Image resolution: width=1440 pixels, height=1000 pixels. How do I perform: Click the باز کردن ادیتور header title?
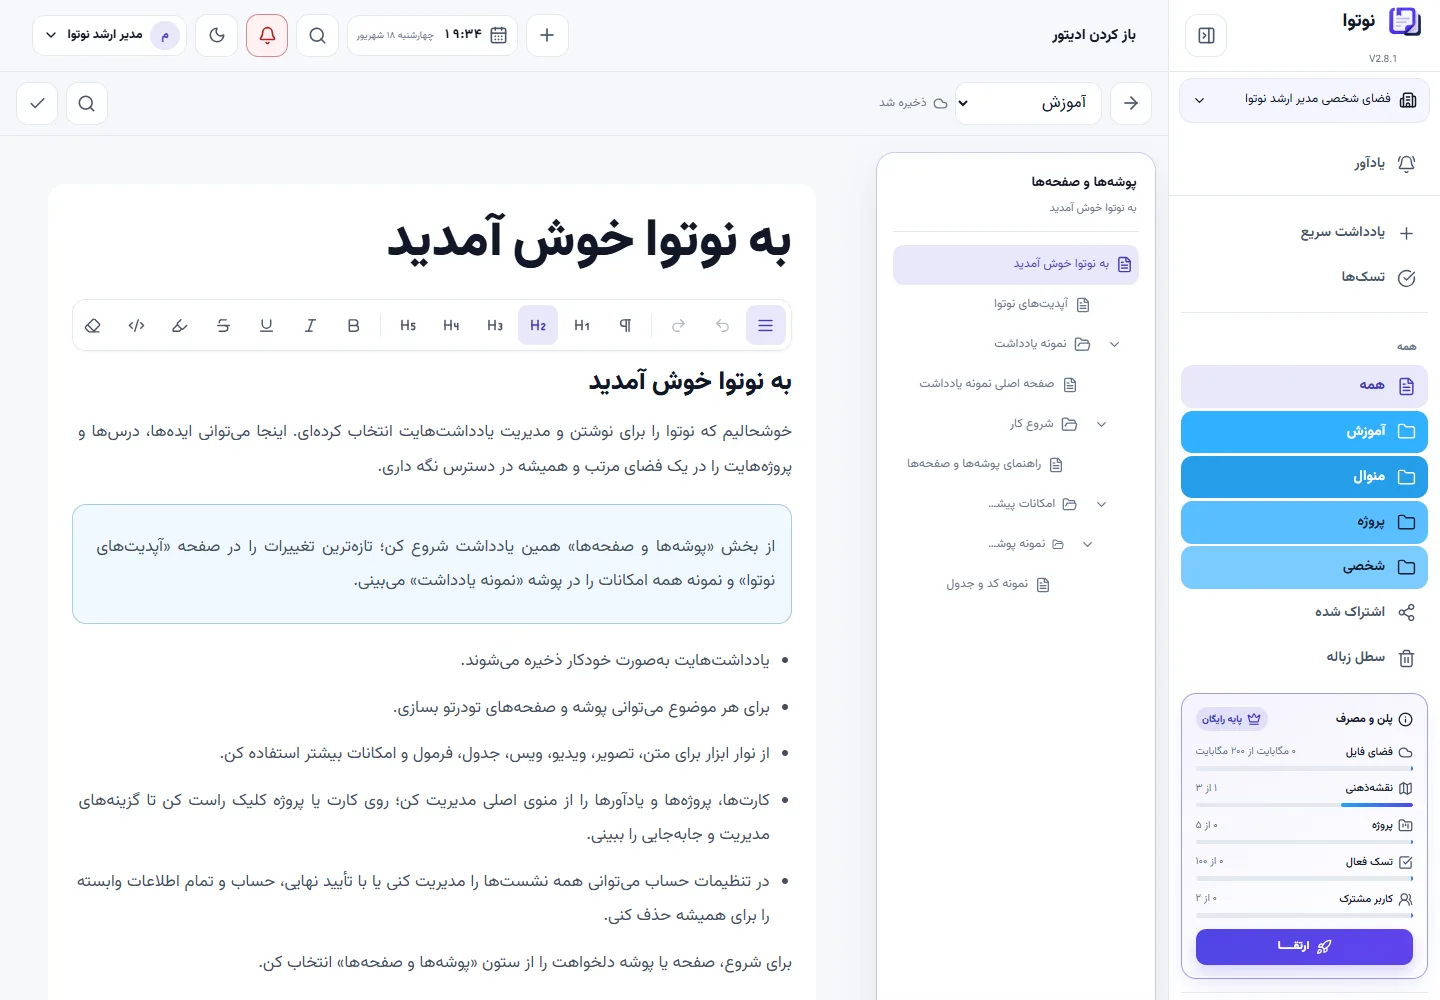[1094, 35]
